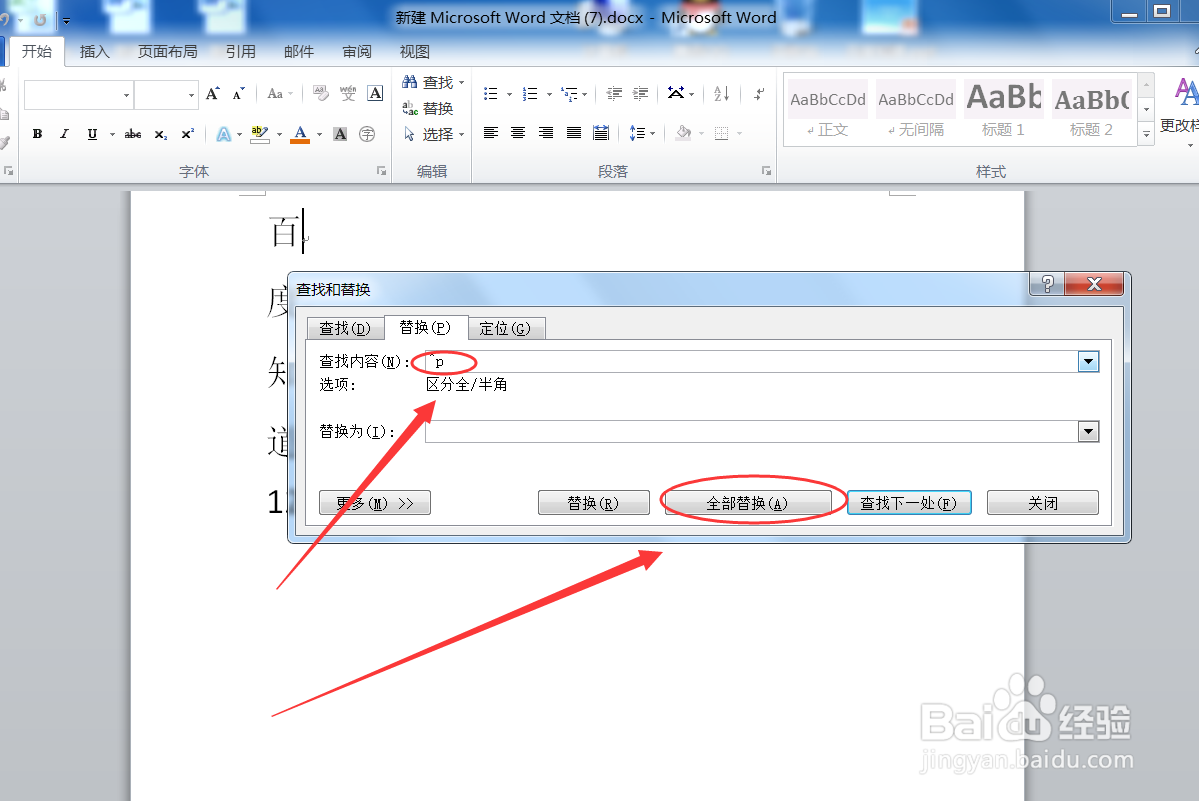Click the numbered list icon
The image size is (1199, 801).
(530, 93)
